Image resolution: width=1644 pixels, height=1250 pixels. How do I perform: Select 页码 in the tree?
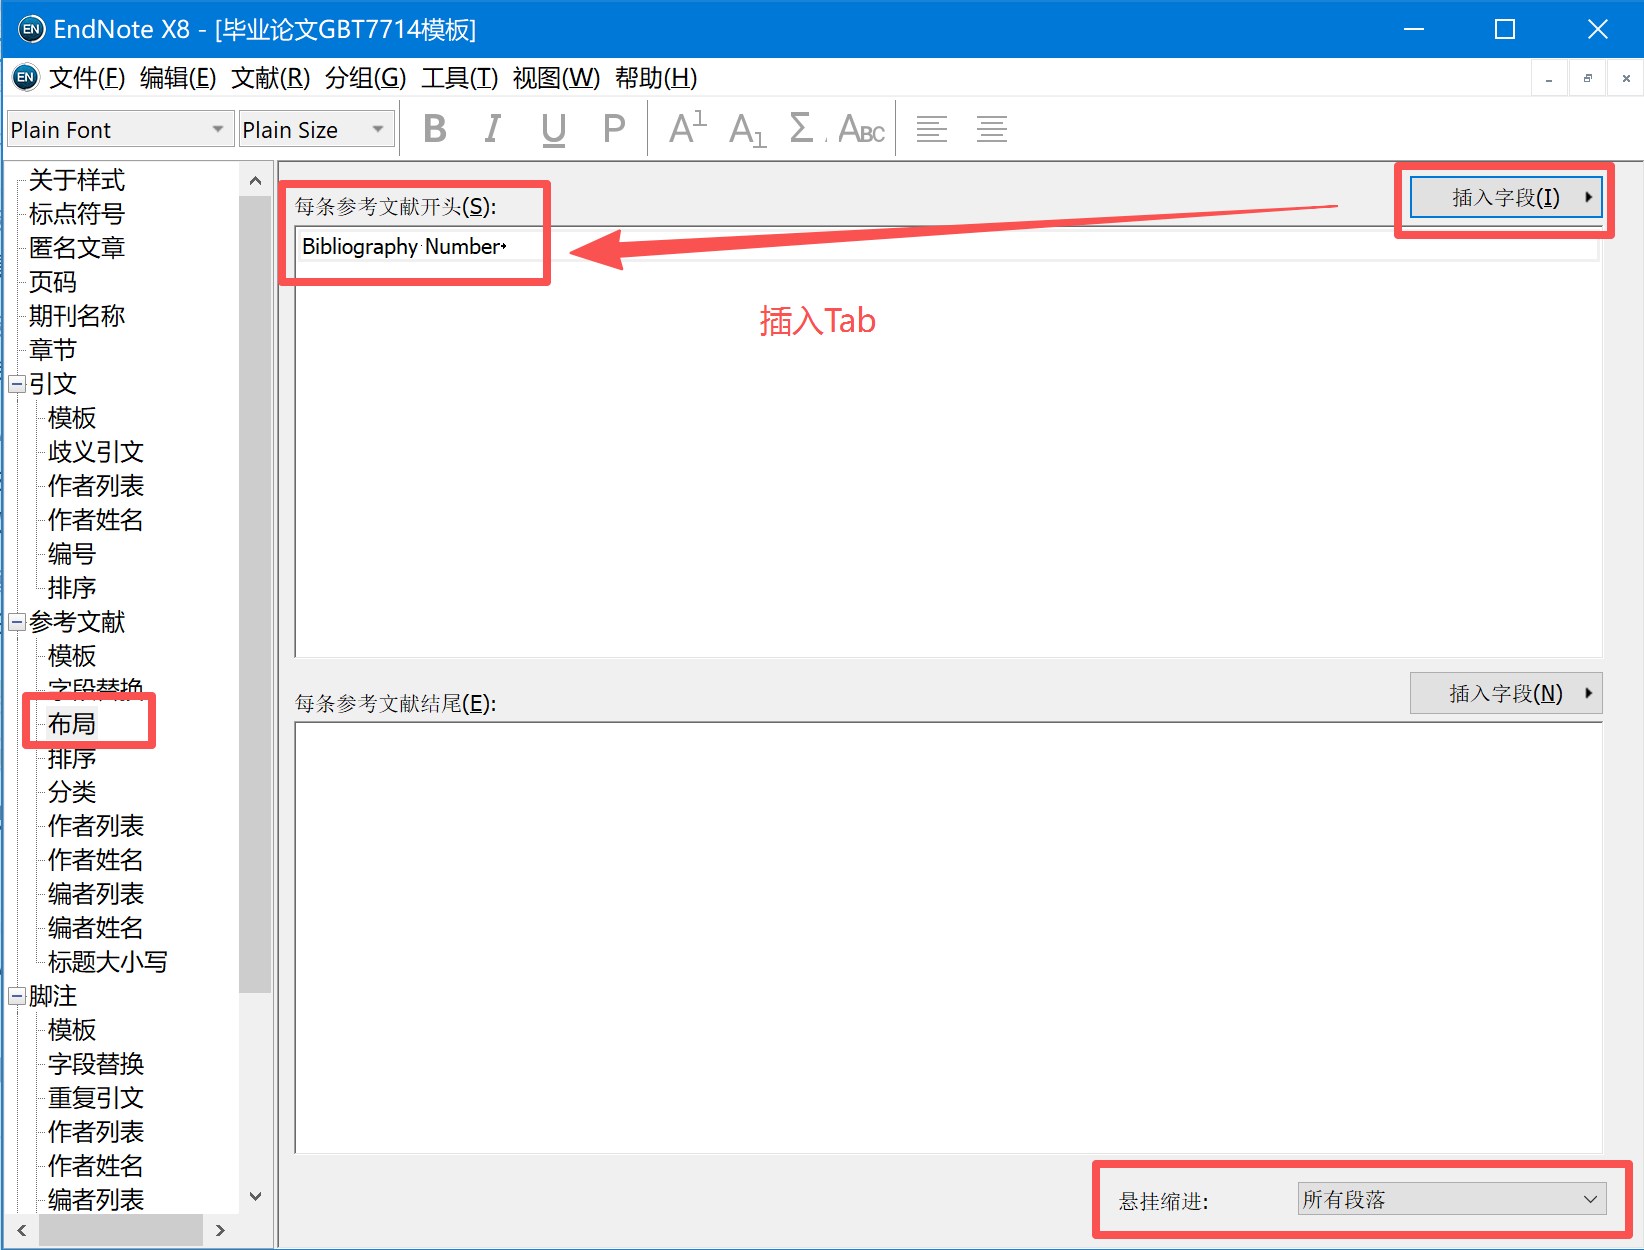(53, 282)
